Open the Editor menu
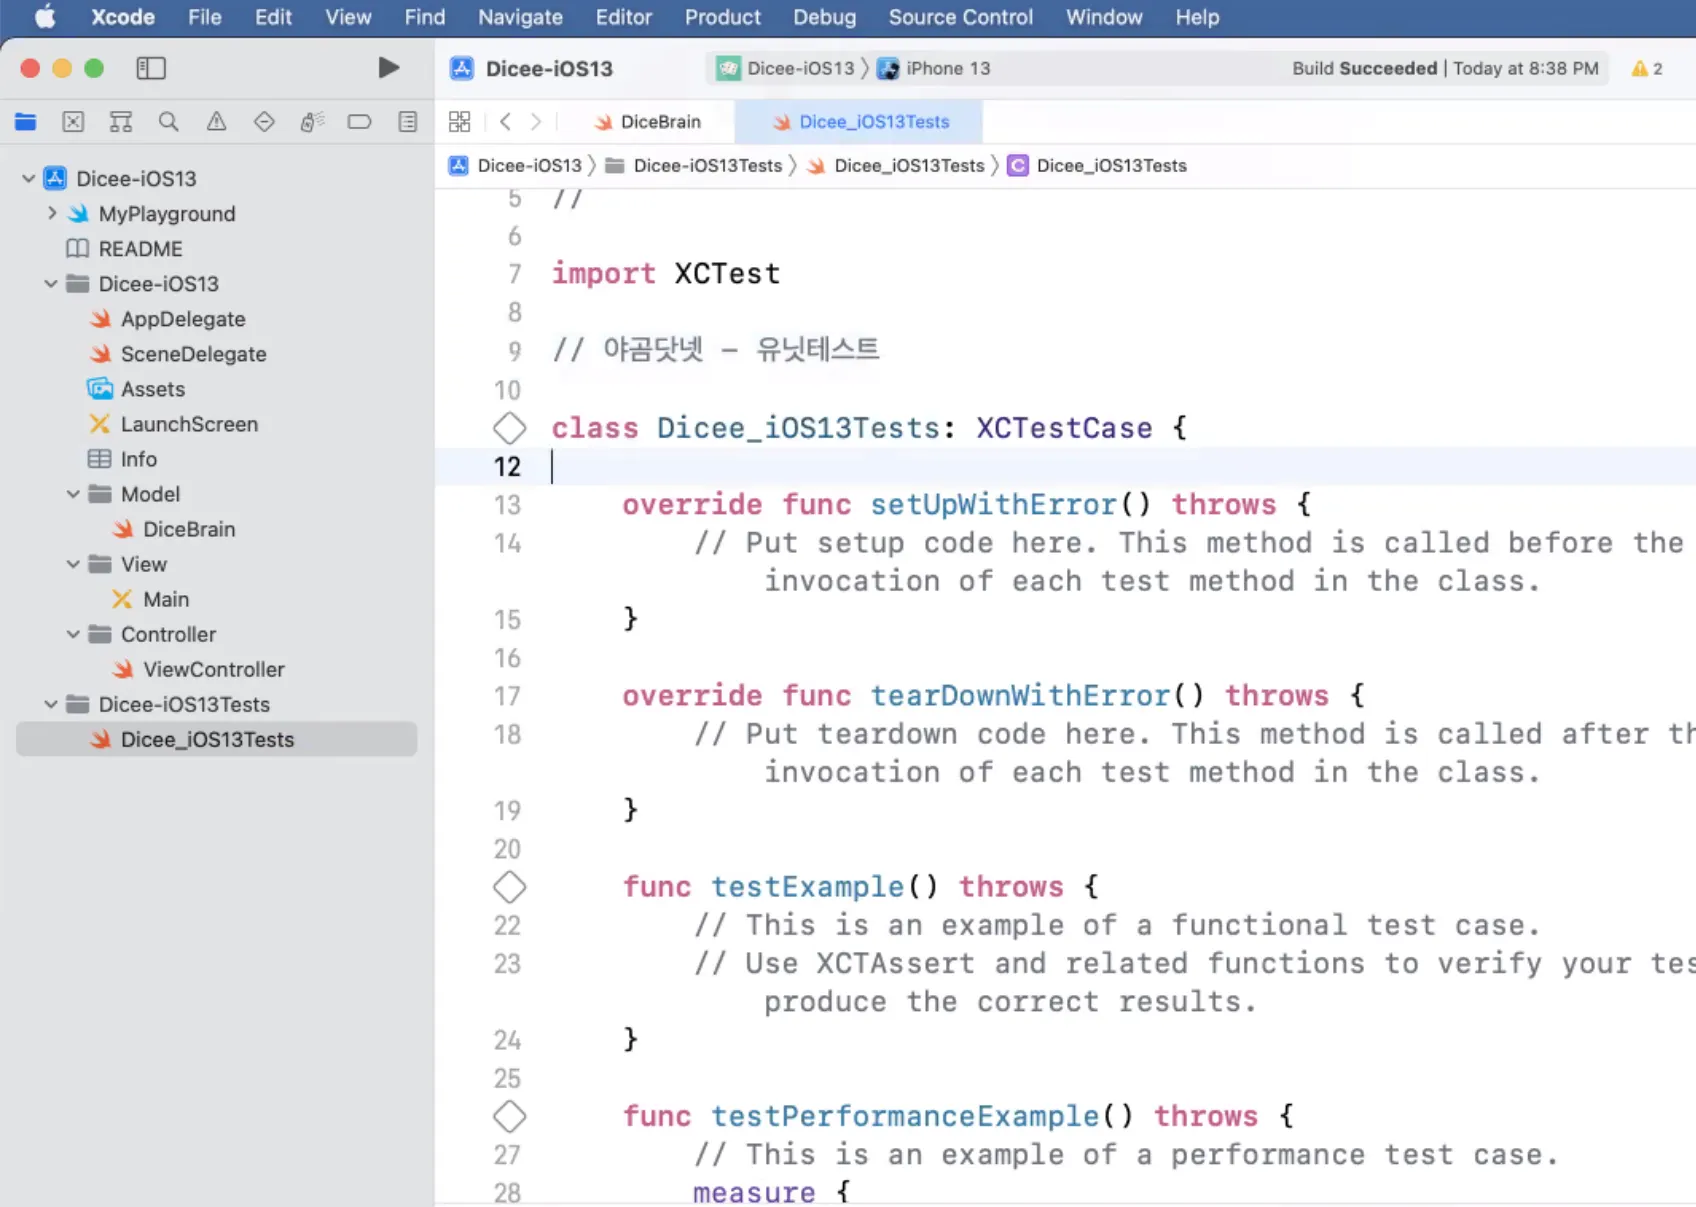 click(624, 17)
